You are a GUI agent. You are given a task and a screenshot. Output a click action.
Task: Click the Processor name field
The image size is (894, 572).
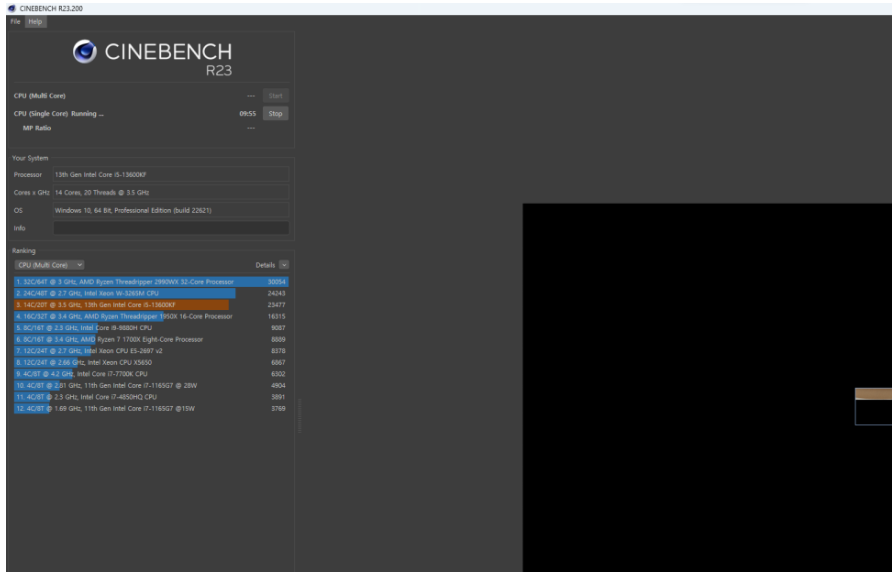click(170, 175)
